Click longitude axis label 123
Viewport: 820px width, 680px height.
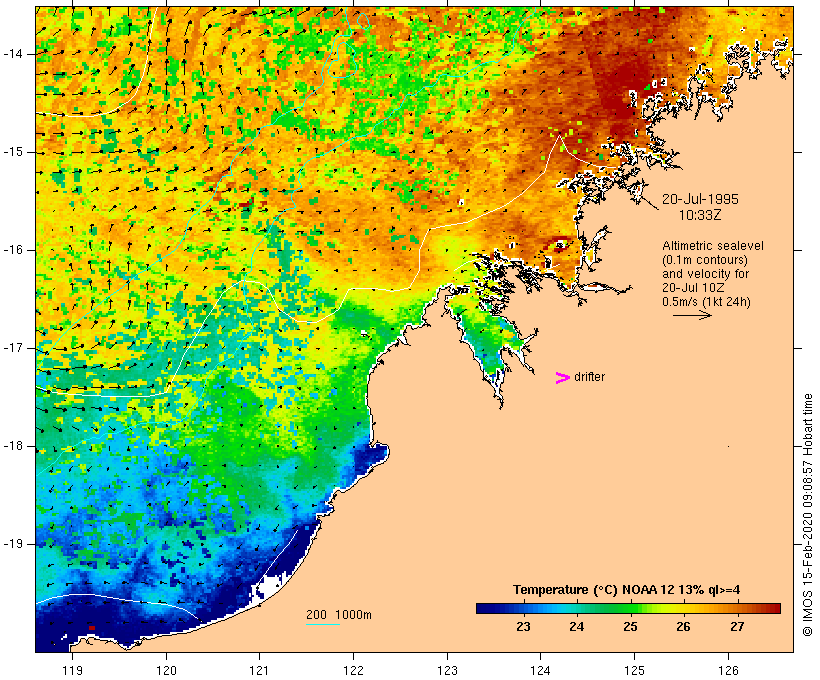[x=447, y=670]
